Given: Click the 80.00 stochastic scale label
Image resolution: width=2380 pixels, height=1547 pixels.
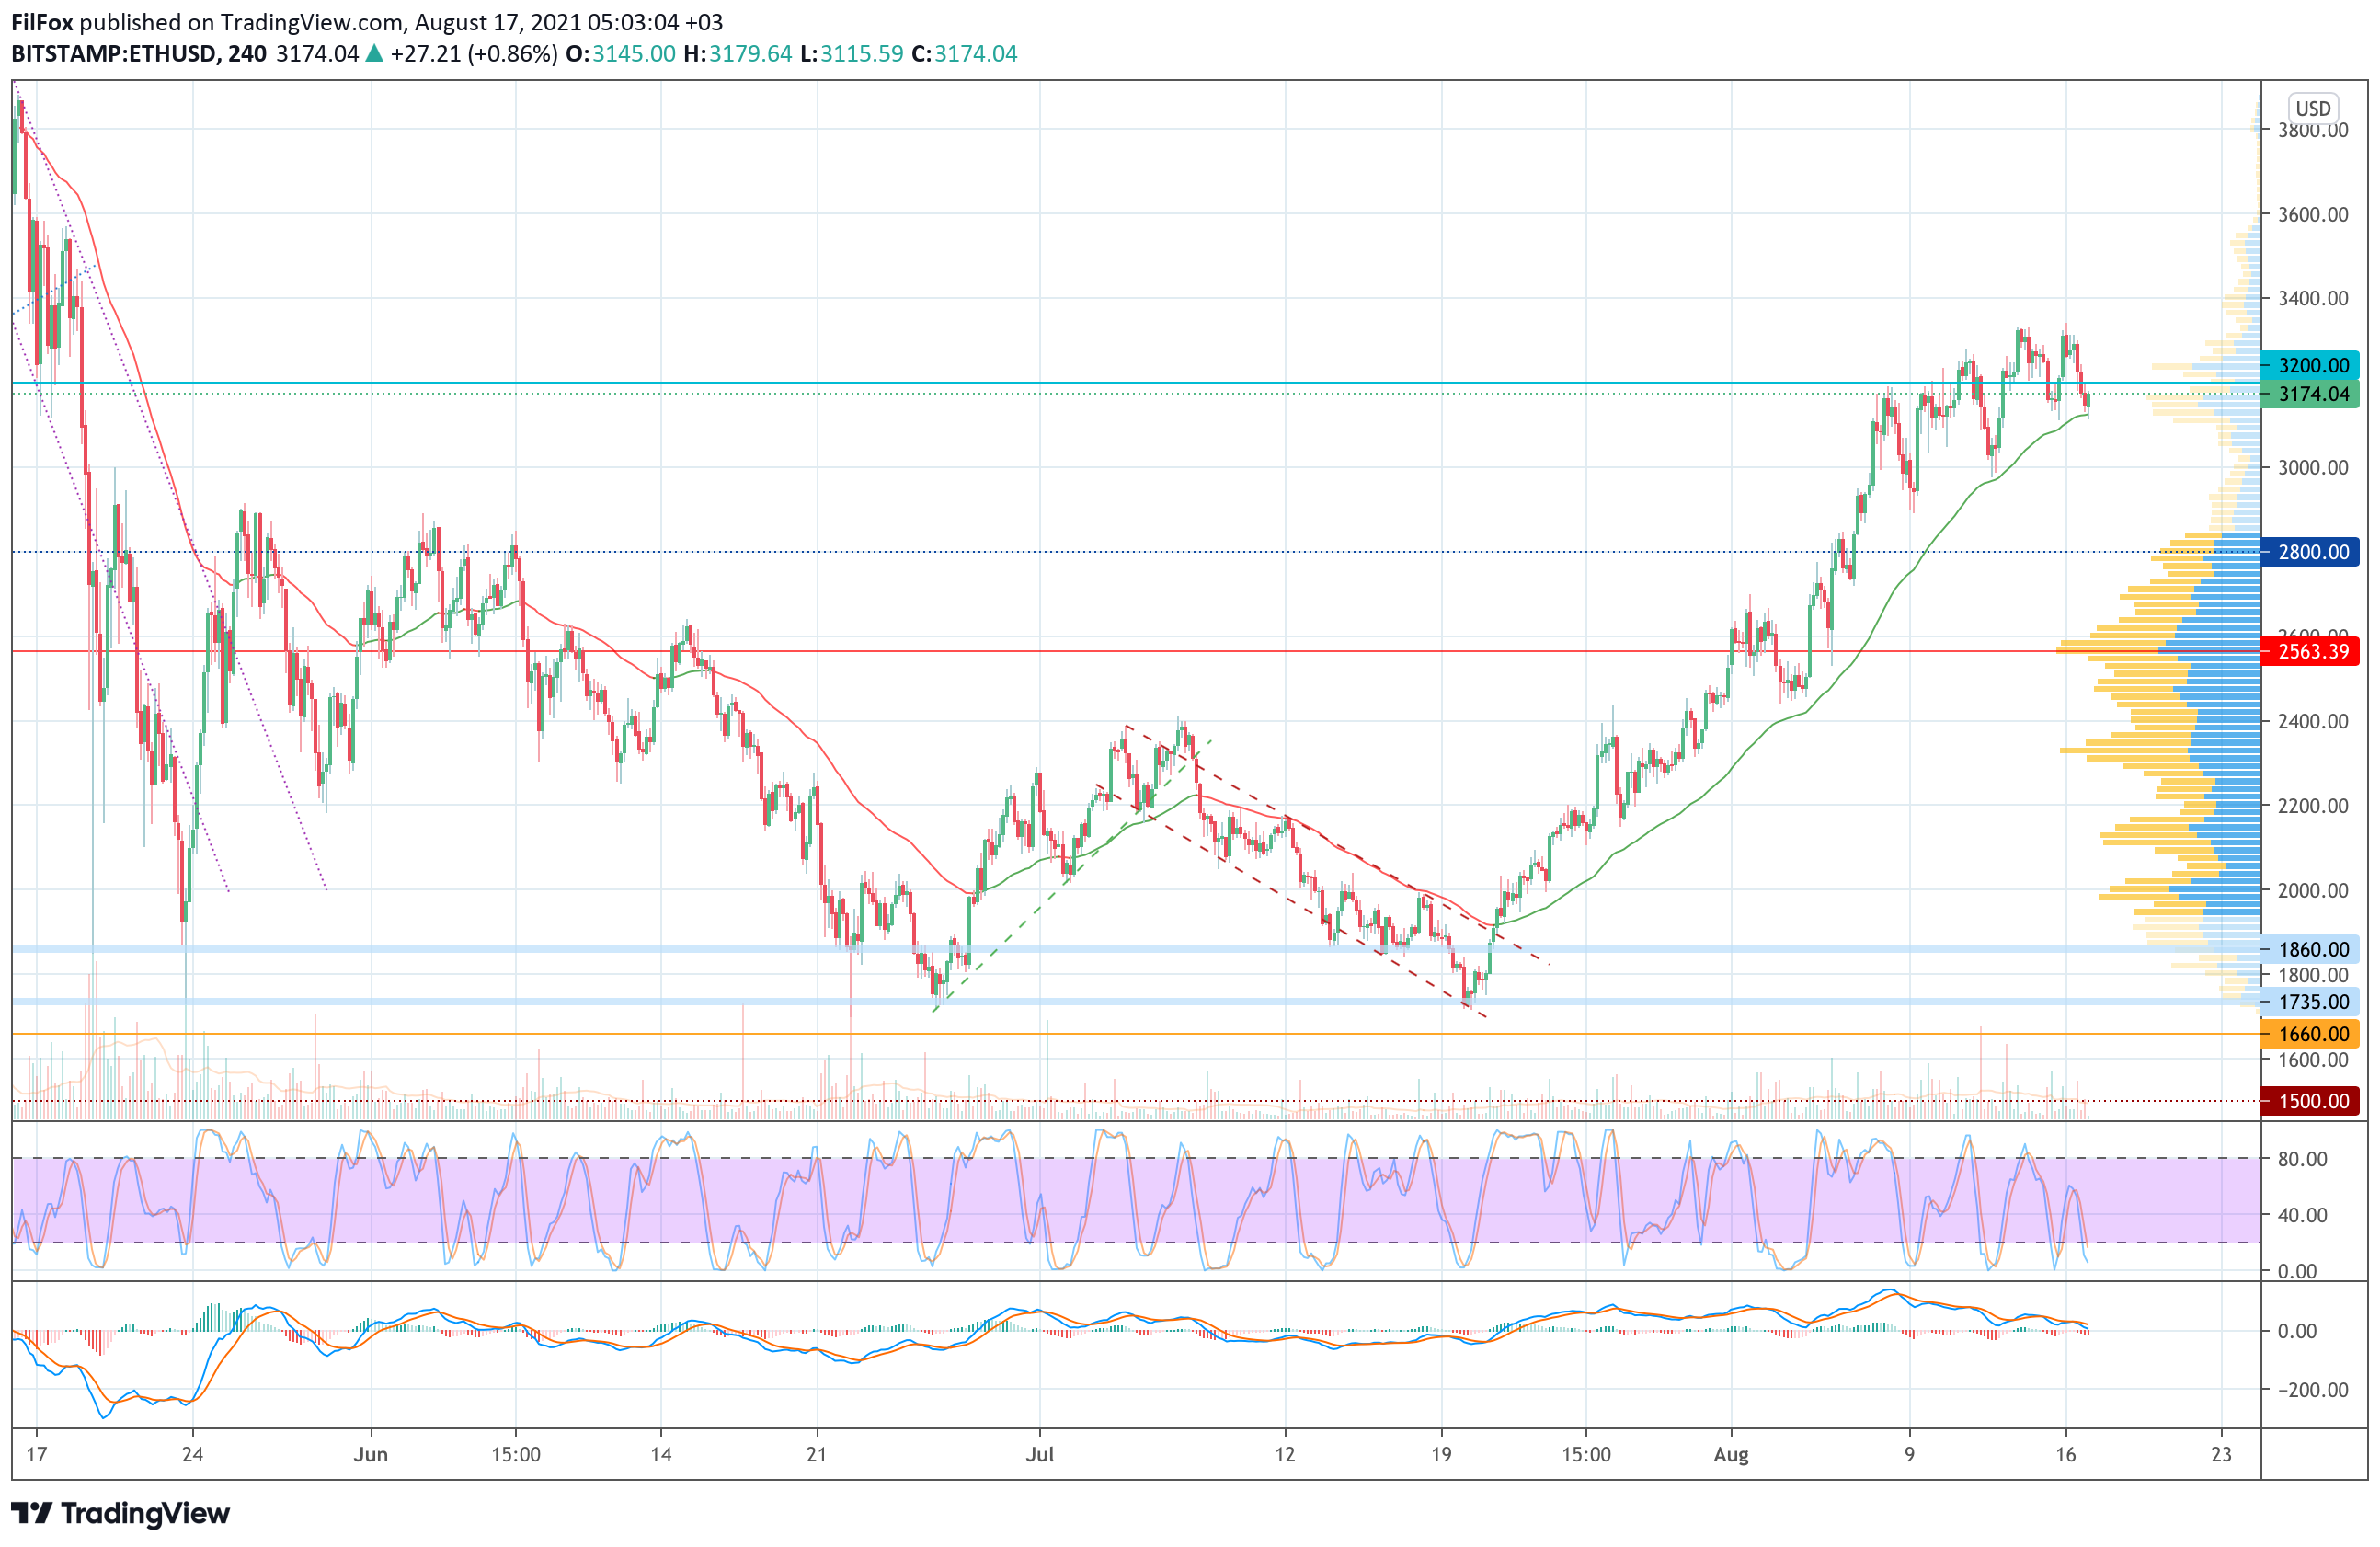Looking at the screenshot, I should pyautogui.click(x=2301, y=1159).
